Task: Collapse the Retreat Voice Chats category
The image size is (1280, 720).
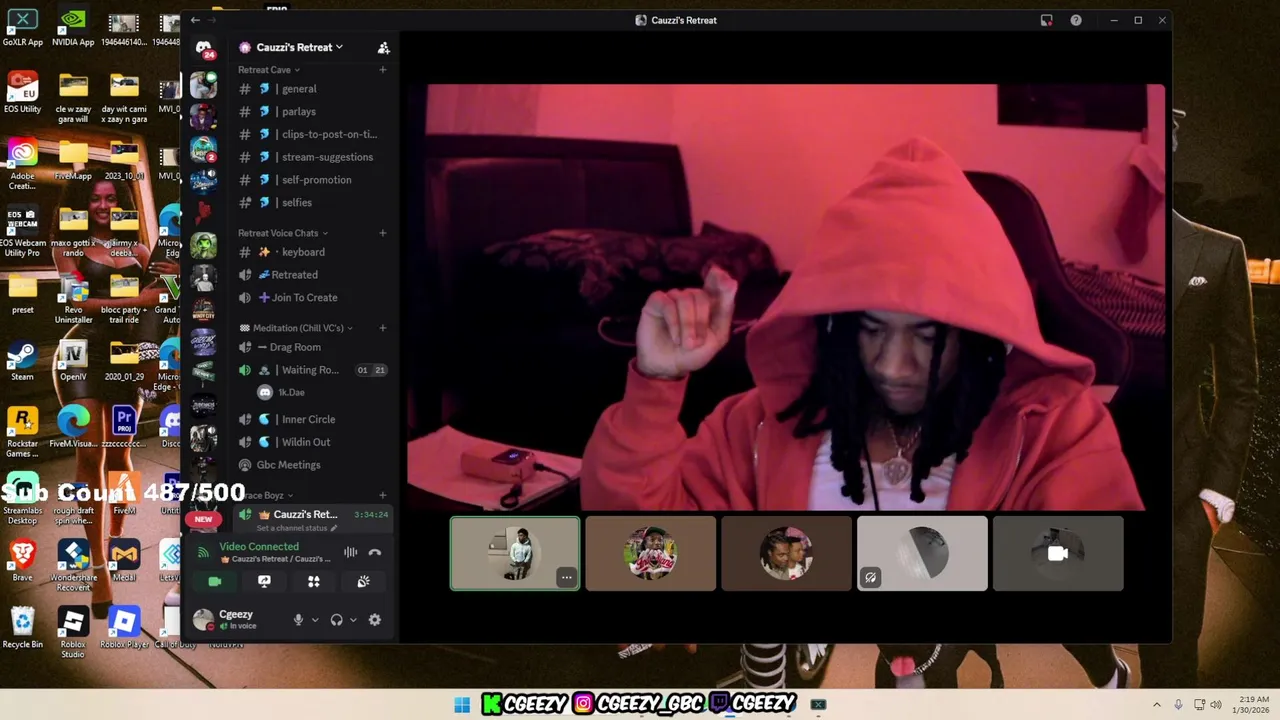Action: pos(282,233)
